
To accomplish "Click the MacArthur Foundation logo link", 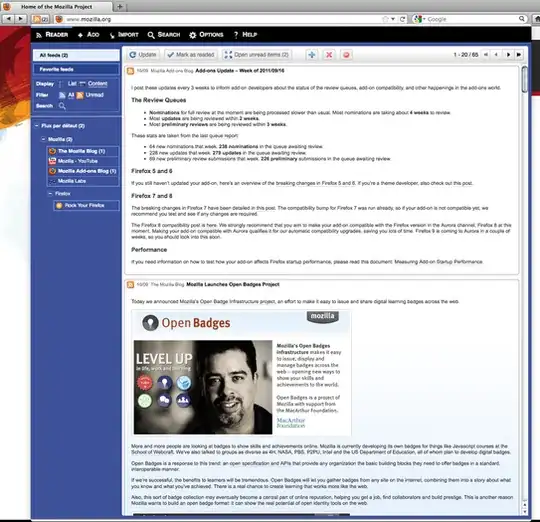I will tap(291, 423).
